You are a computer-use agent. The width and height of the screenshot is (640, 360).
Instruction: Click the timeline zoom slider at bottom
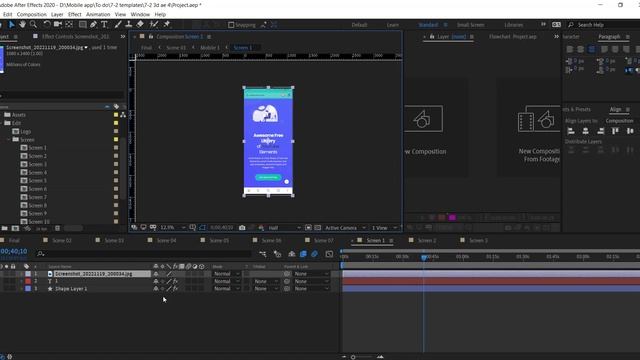(x=362, y=357)
